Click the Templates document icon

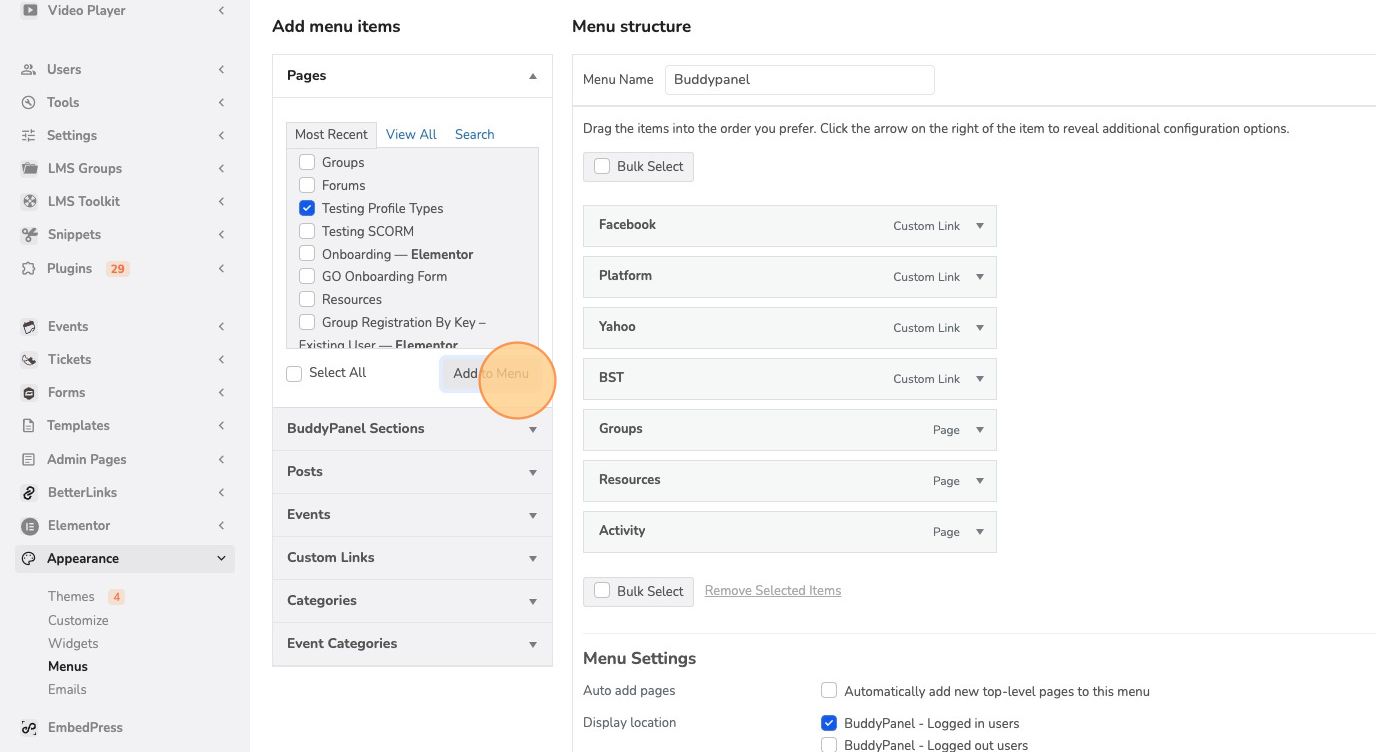[29, 426]
